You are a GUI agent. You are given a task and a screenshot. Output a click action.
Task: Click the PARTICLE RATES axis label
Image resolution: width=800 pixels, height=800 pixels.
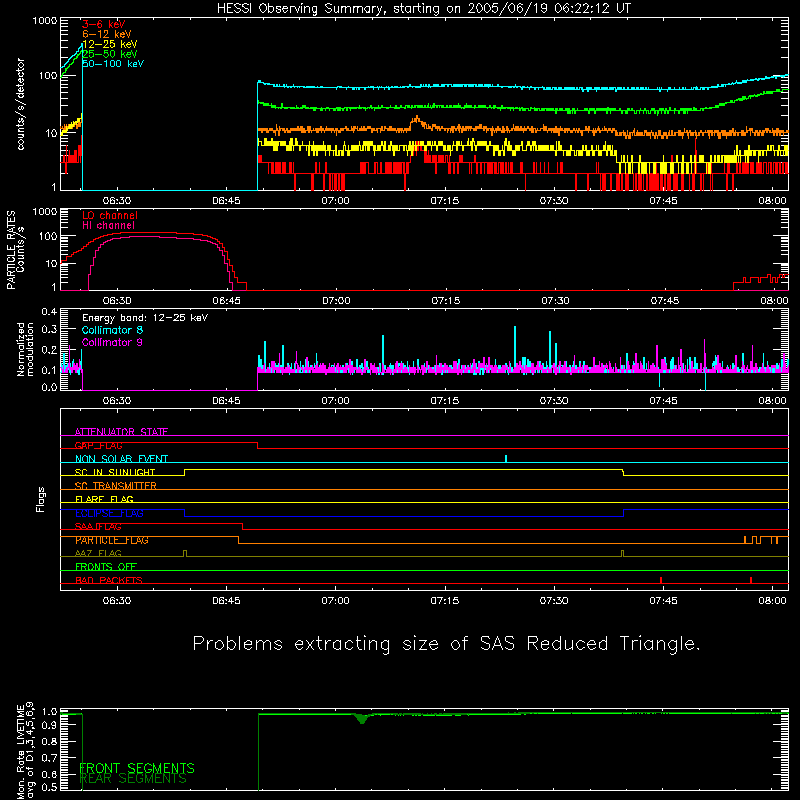coord(15,250)
